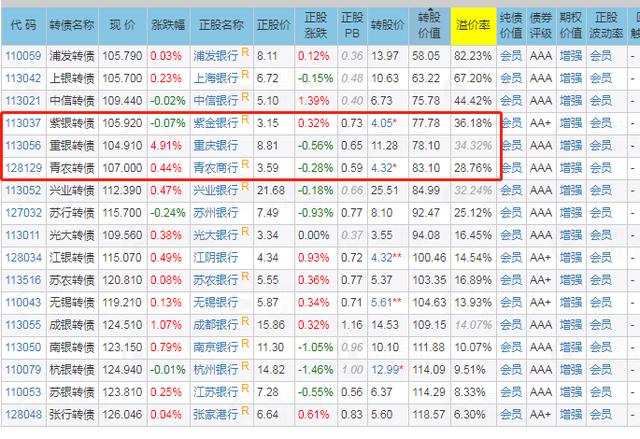Open 中信银行 stock link
This screenshot has height=439, width=640.
(x=216, y=100)
